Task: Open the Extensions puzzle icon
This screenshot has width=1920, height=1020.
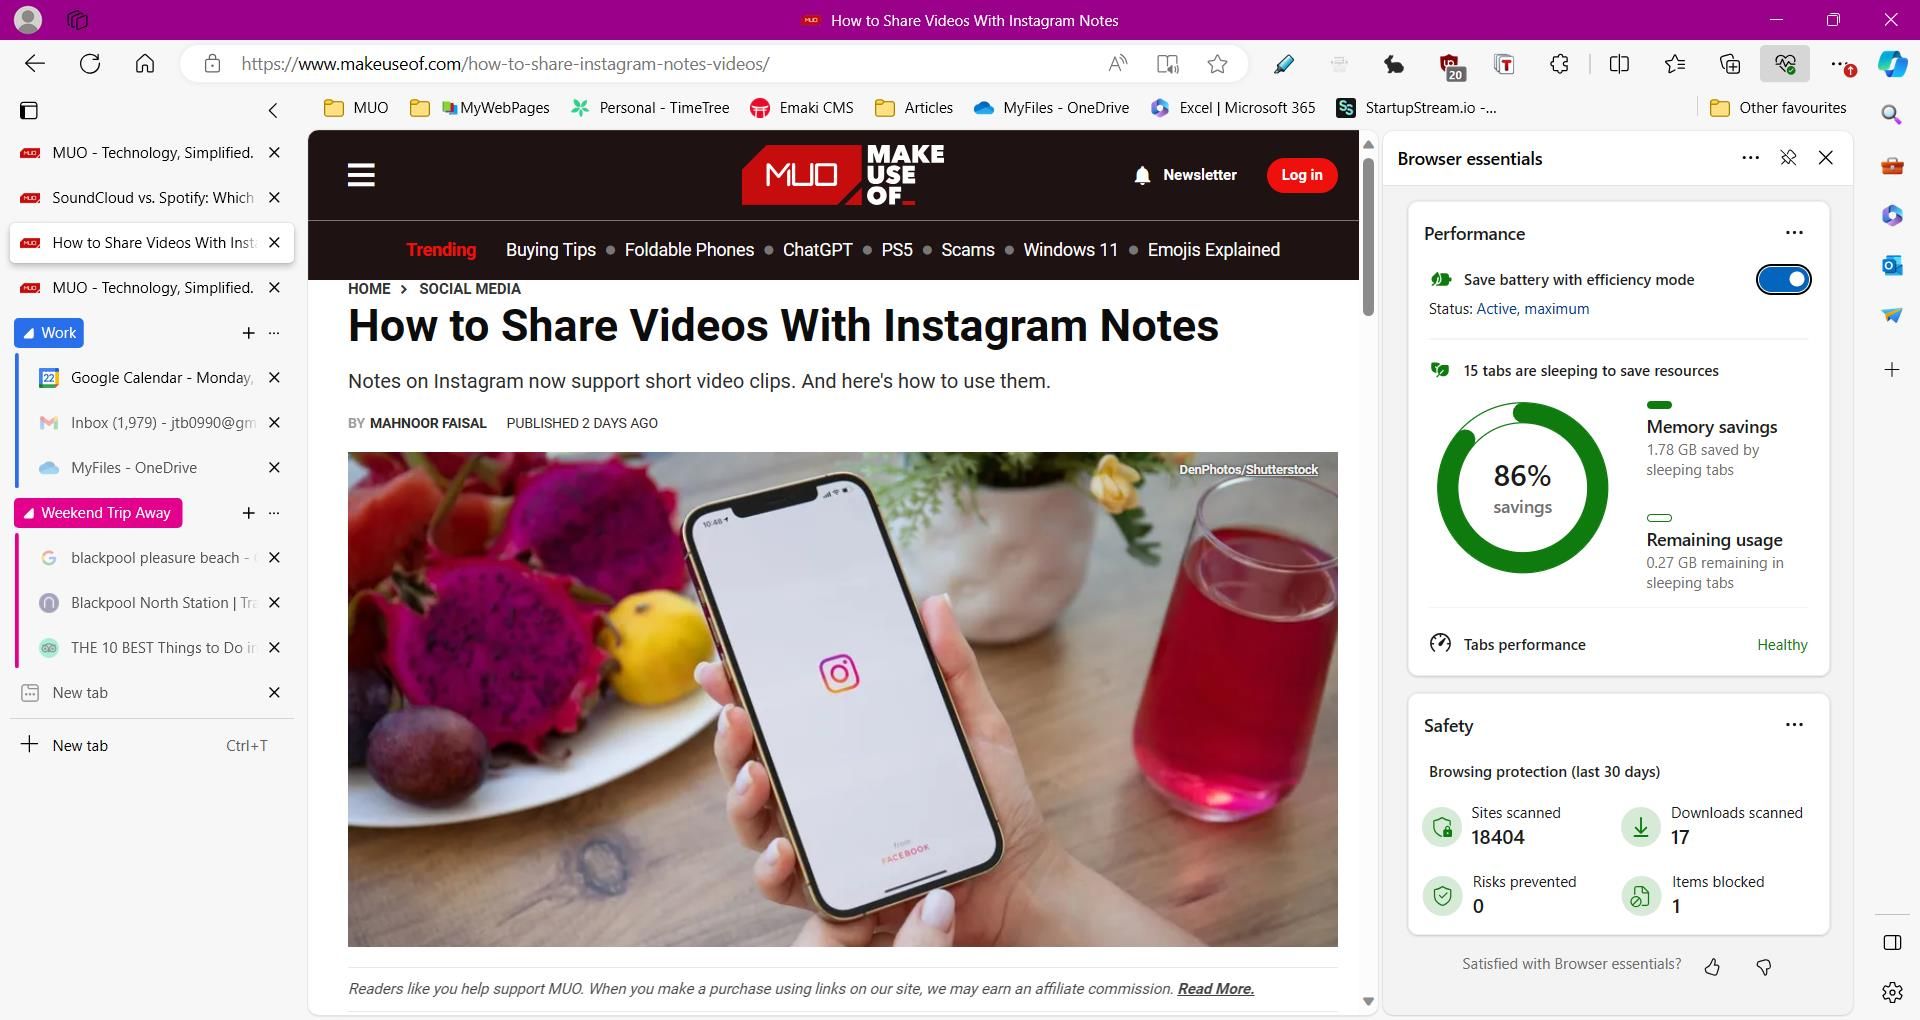Action: (1559, 64)
